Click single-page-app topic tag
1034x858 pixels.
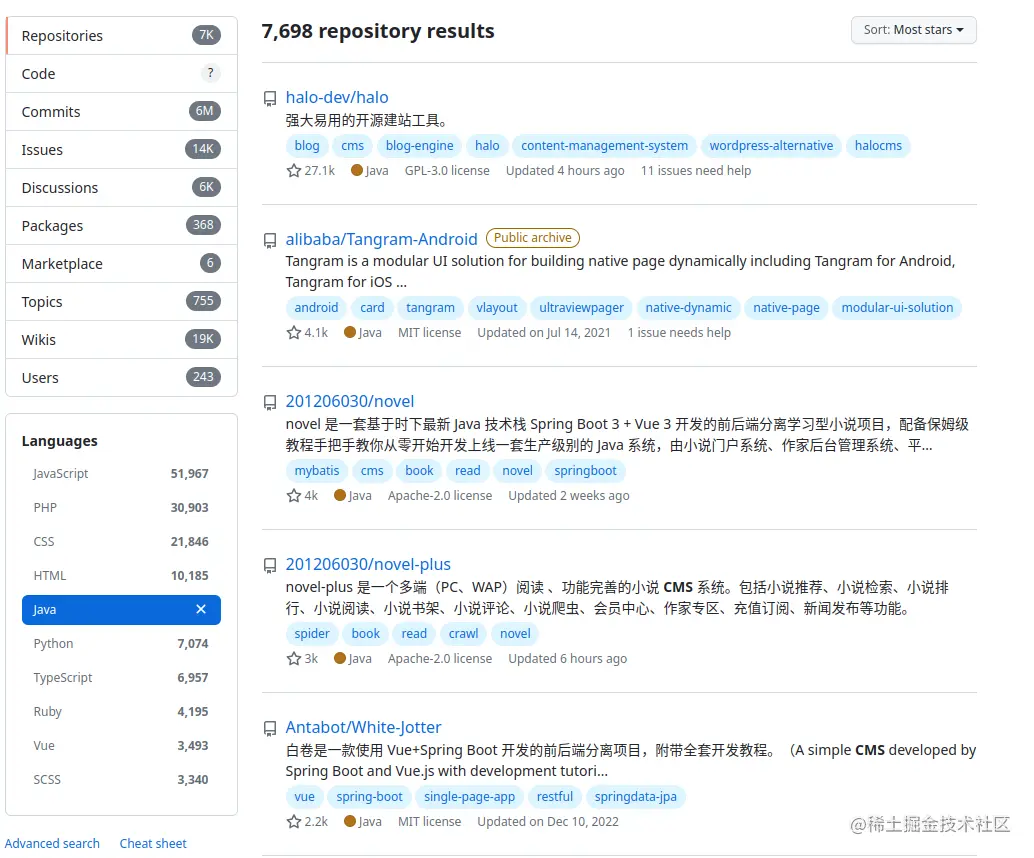[469, 797]
